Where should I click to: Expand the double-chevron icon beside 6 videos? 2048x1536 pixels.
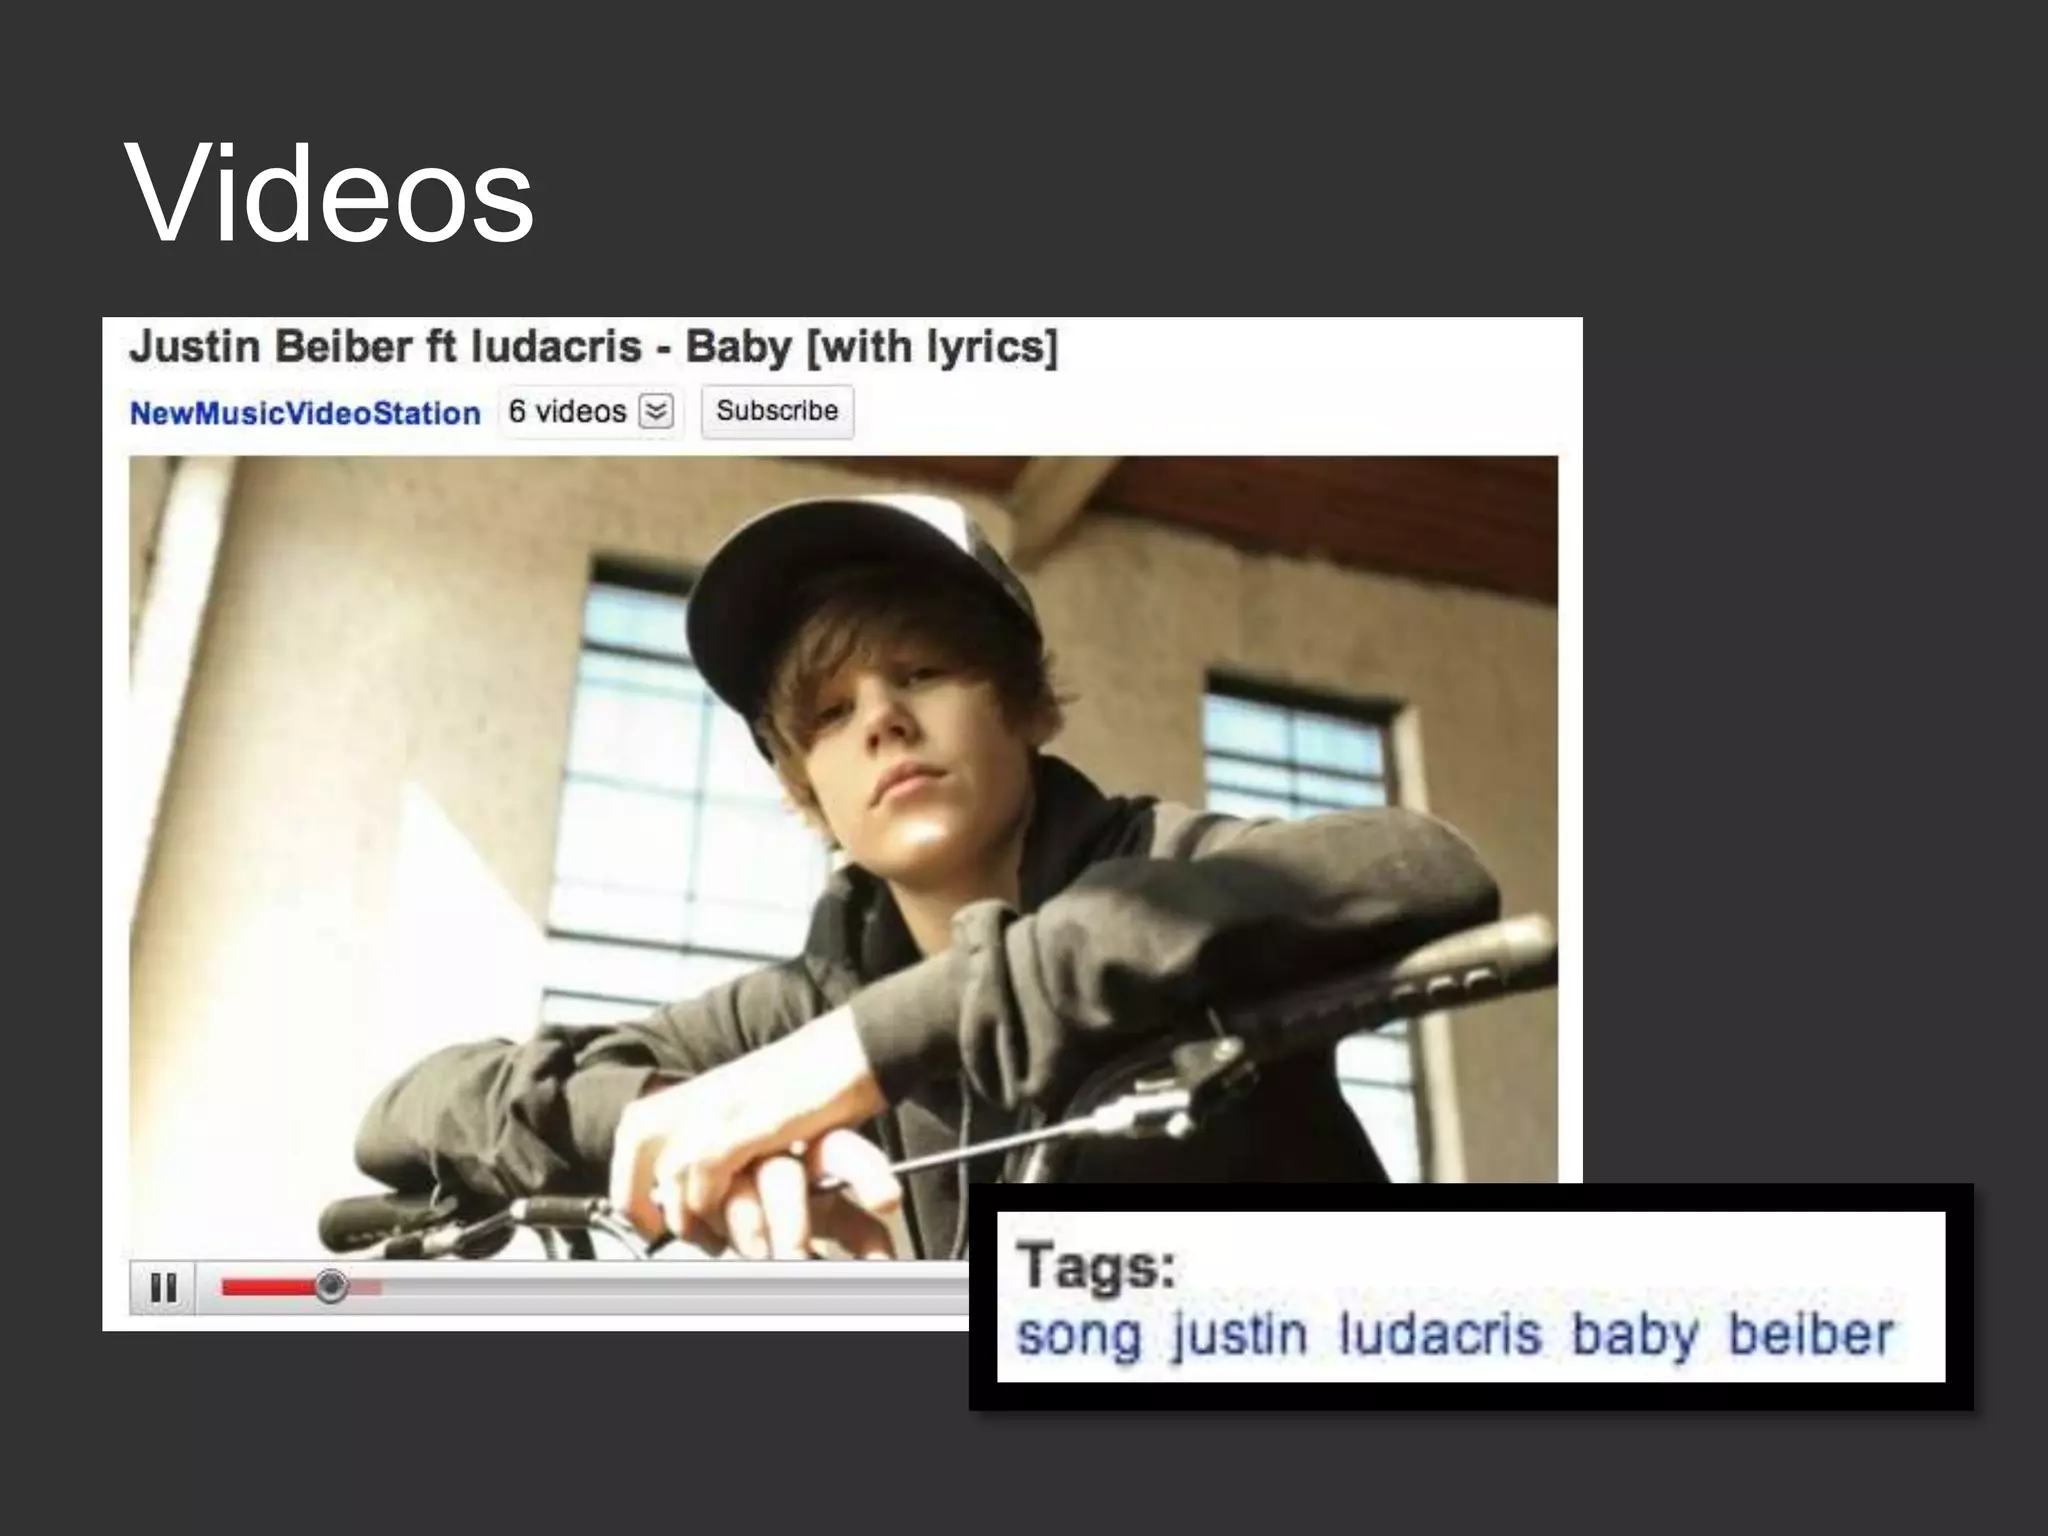(x=656, y=411)
